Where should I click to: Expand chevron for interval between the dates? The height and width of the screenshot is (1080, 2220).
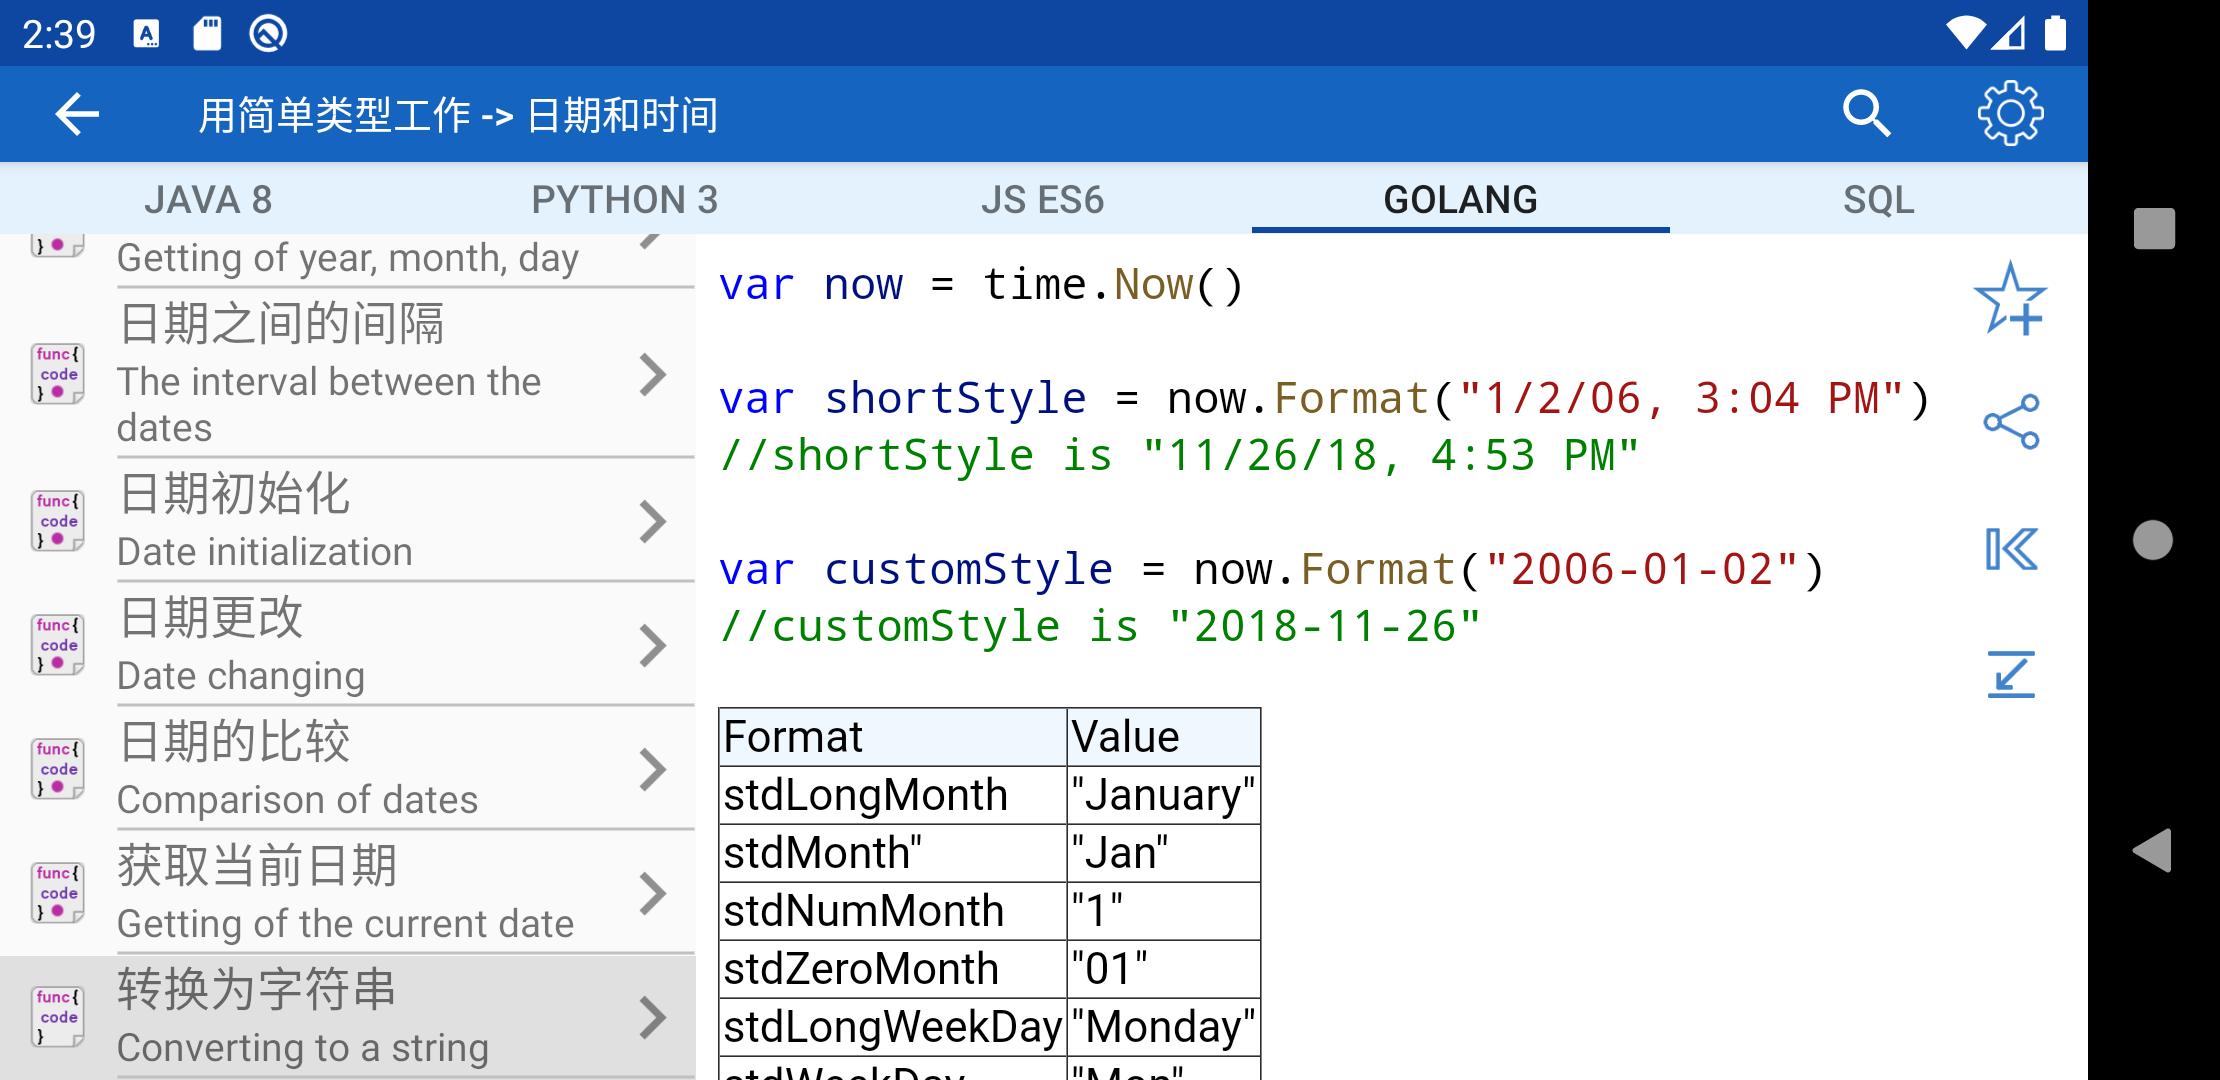click(x=652, y=375)
